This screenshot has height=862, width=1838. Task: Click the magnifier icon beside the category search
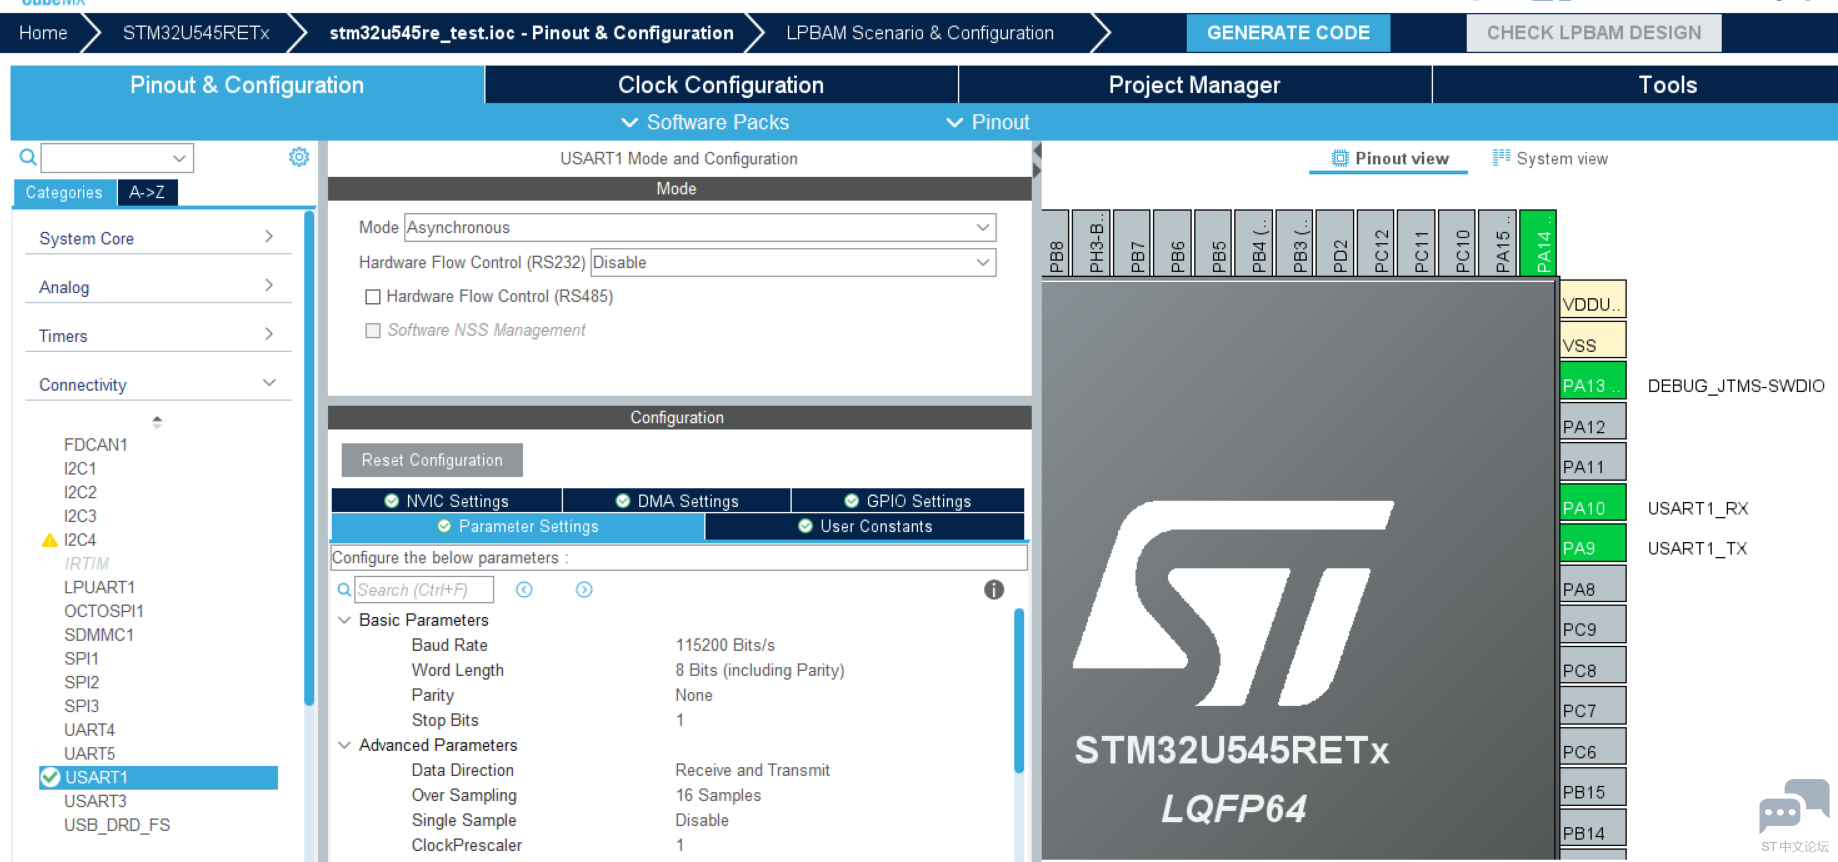coord(28,157)
